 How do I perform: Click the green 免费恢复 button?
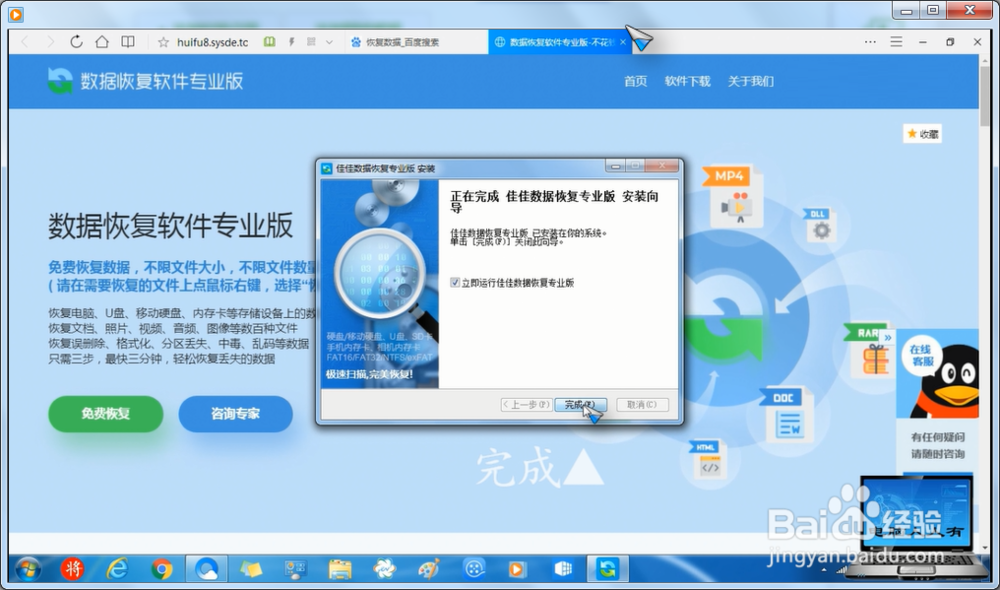click(x=106, y=414)
